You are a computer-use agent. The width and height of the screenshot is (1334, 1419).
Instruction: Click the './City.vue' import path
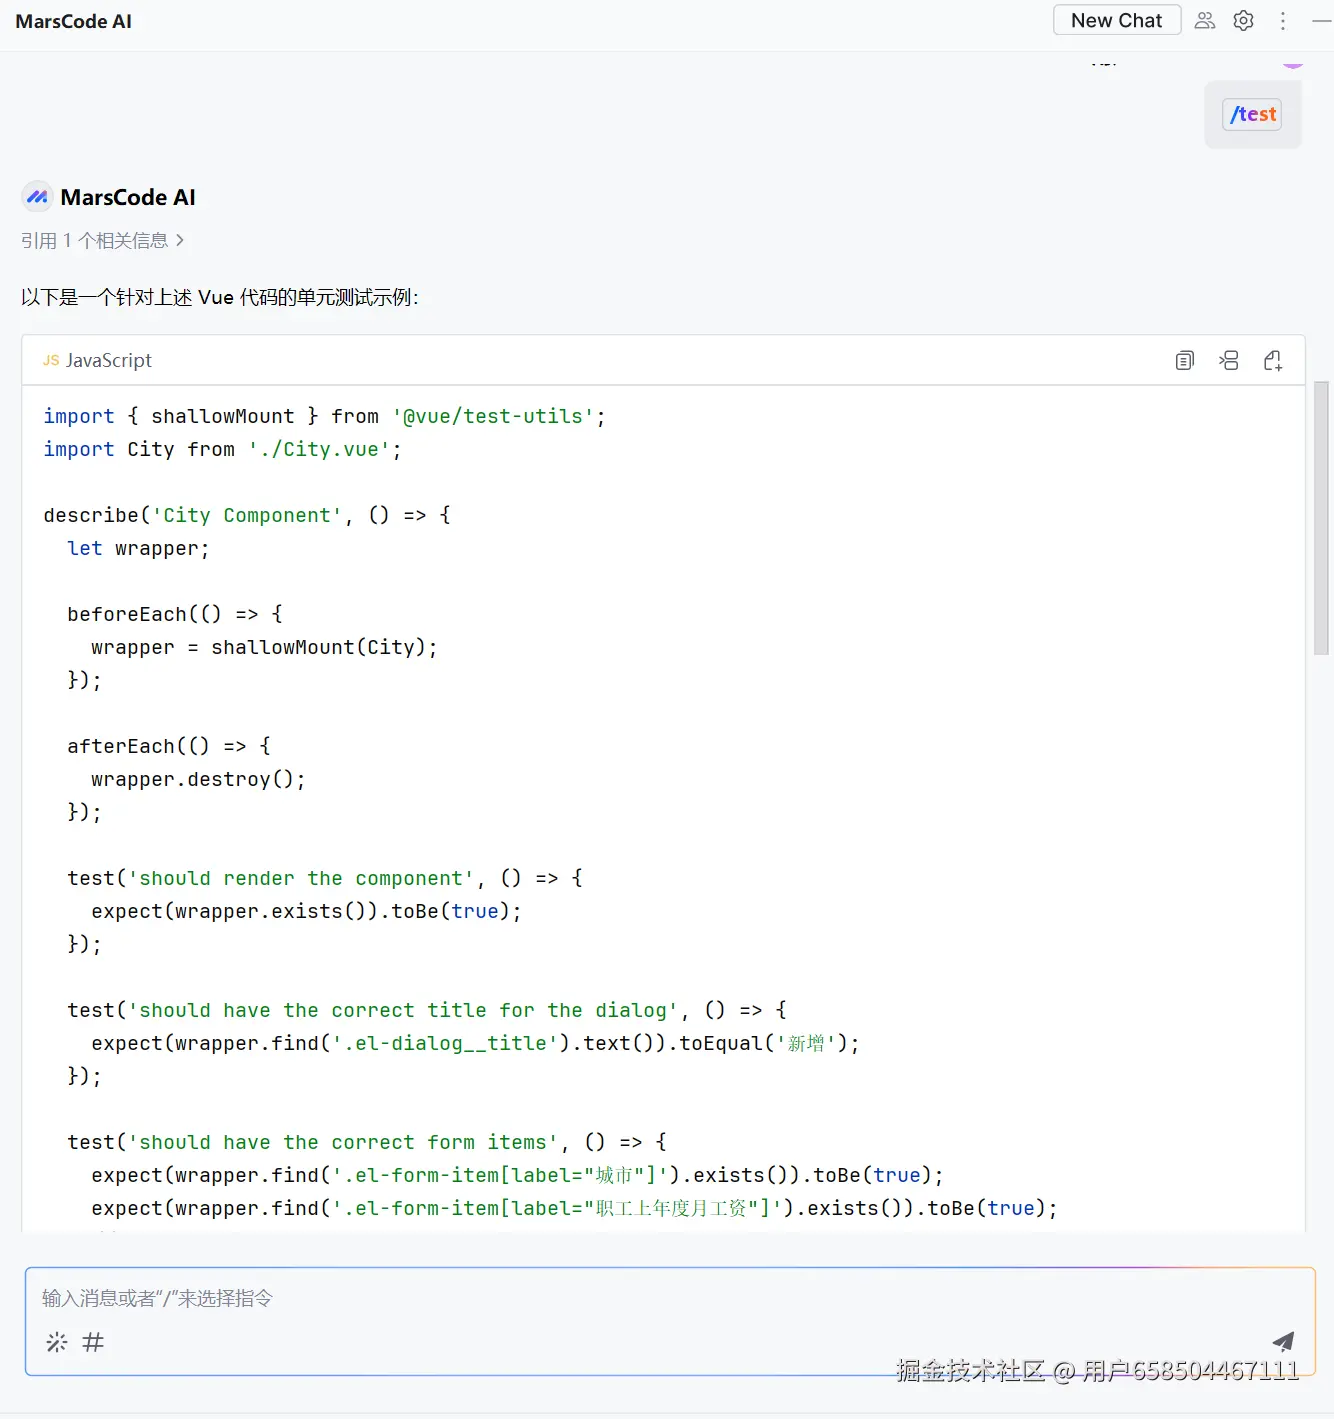[x=318, y=449]
